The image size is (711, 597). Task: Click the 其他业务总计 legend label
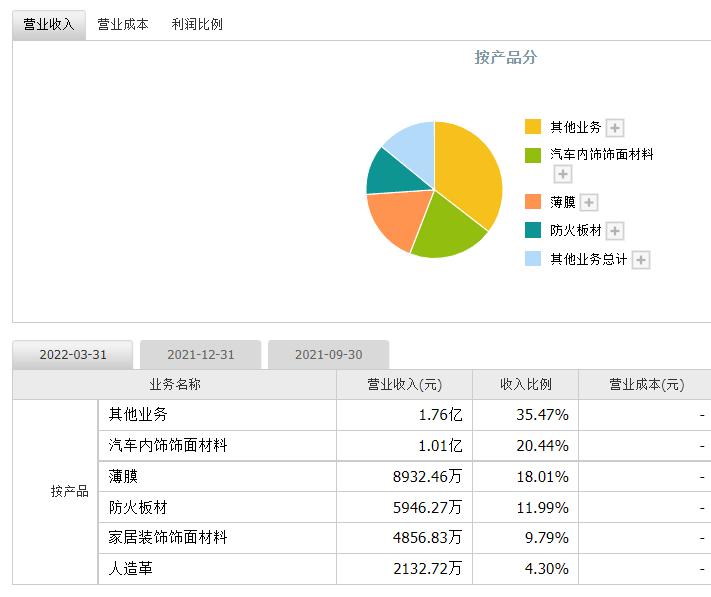click(x=589, y=259)
